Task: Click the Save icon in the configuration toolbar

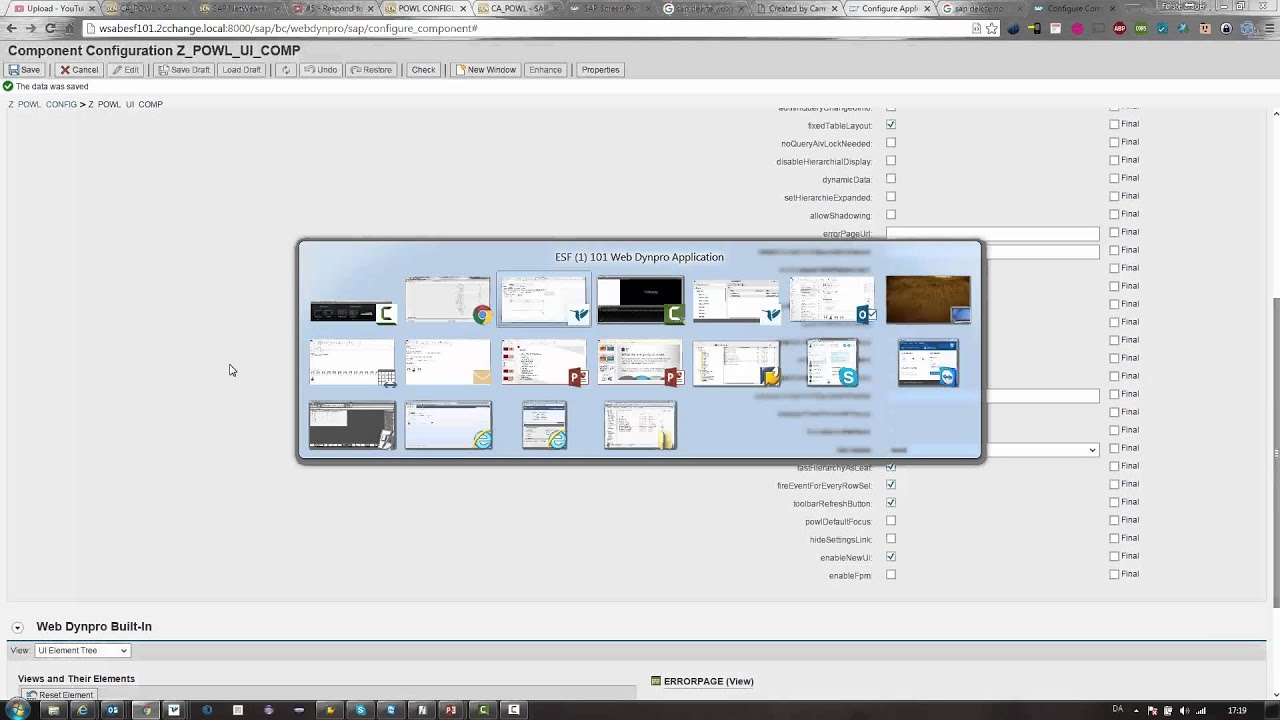Action: click(x=25, y=70)
